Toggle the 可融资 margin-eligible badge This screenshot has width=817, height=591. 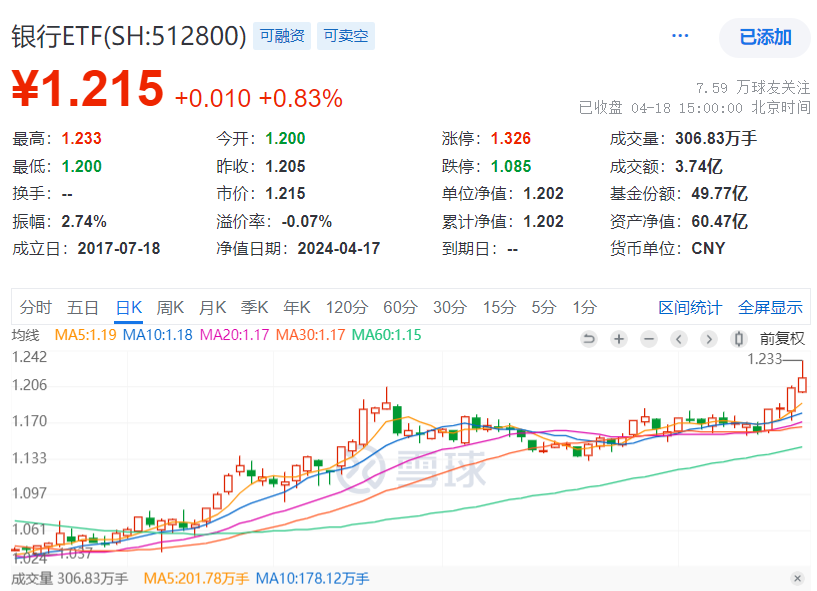pyautogui.click(x=282, y=34)
